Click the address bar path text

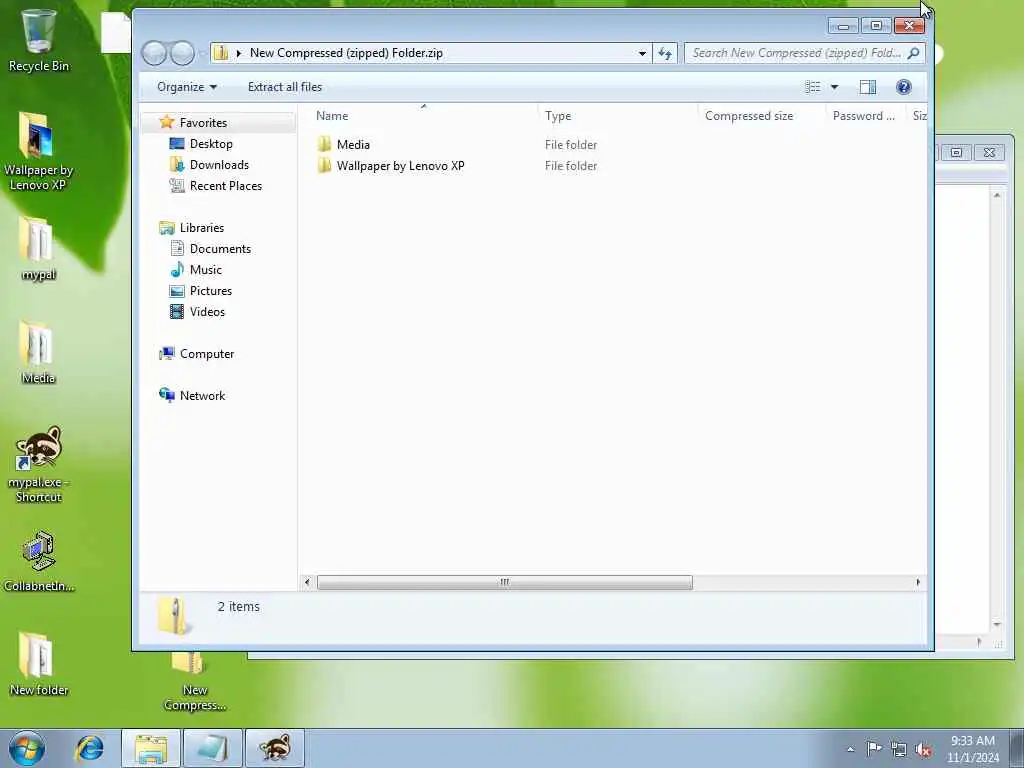(346, 53)
